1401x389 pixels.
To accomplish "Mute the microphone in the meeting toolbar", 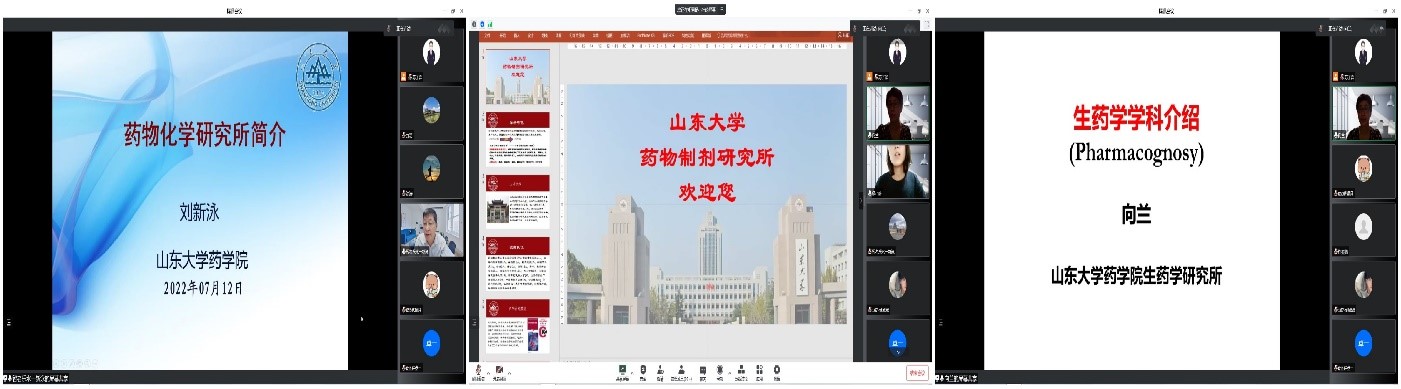I will (x=479, y=372).
